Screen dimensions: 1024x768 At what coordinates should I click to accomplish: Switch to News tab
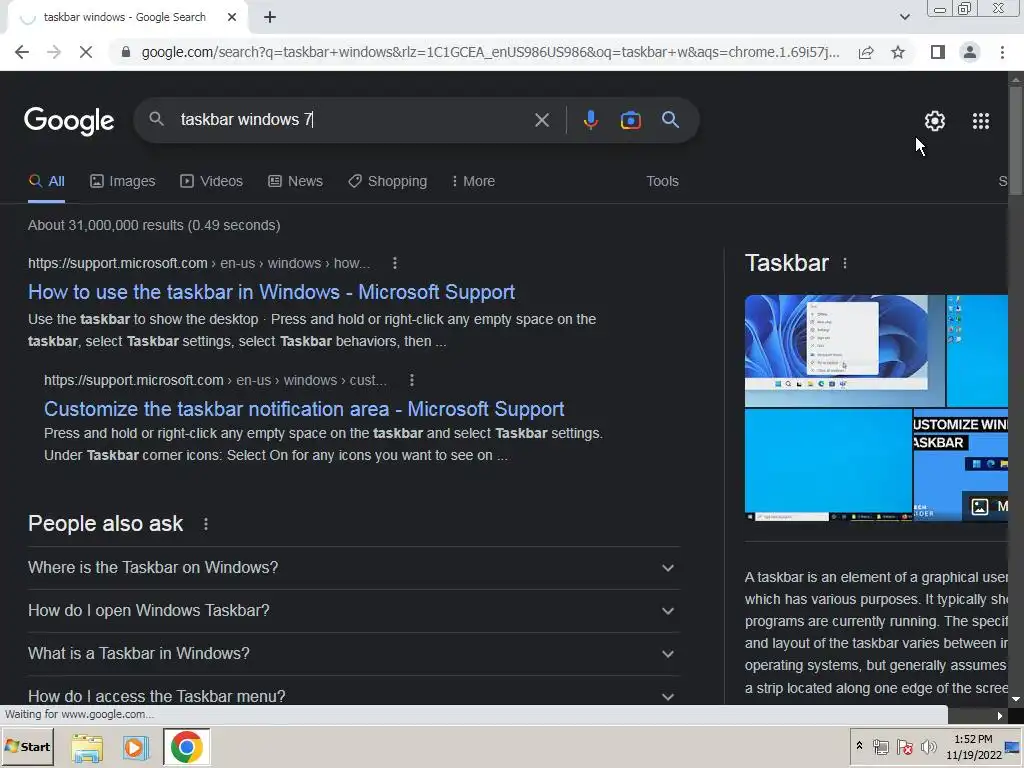295,182
